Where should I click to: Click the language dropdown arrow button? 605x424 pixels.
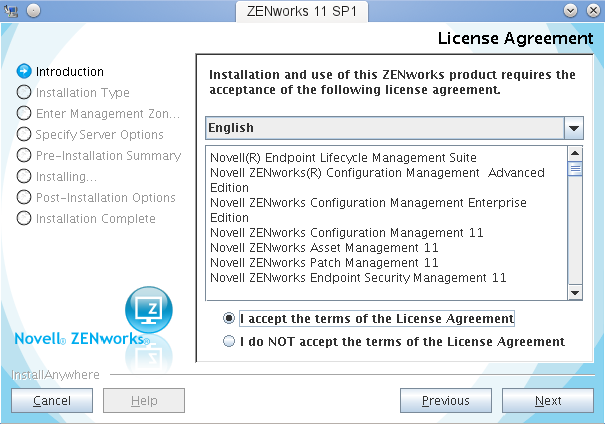click(574, 128)
